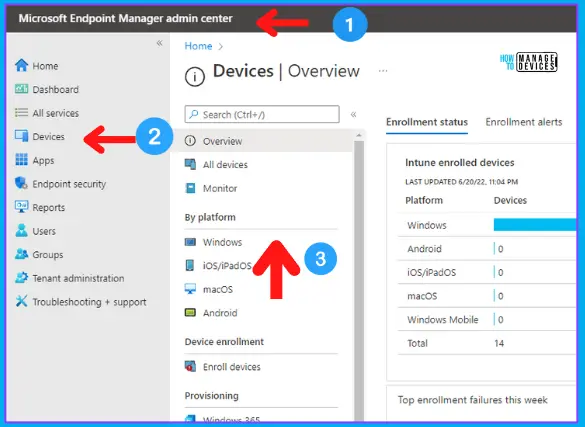Click the macOS monitor icon
This screenshot has width=585, height=427.
coord(190,289)
